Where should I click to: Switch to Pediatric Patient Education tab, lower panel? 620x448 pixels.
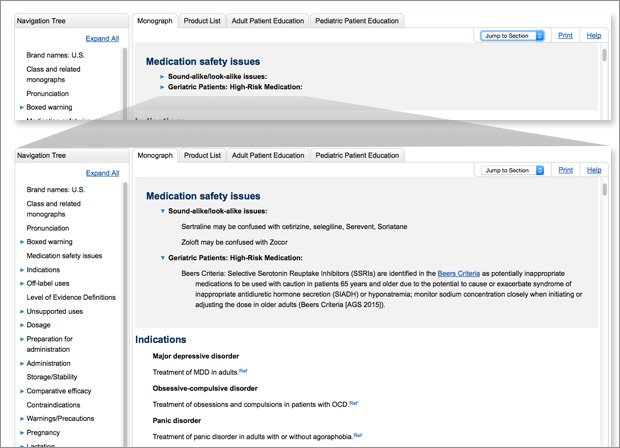click(358, 155)
